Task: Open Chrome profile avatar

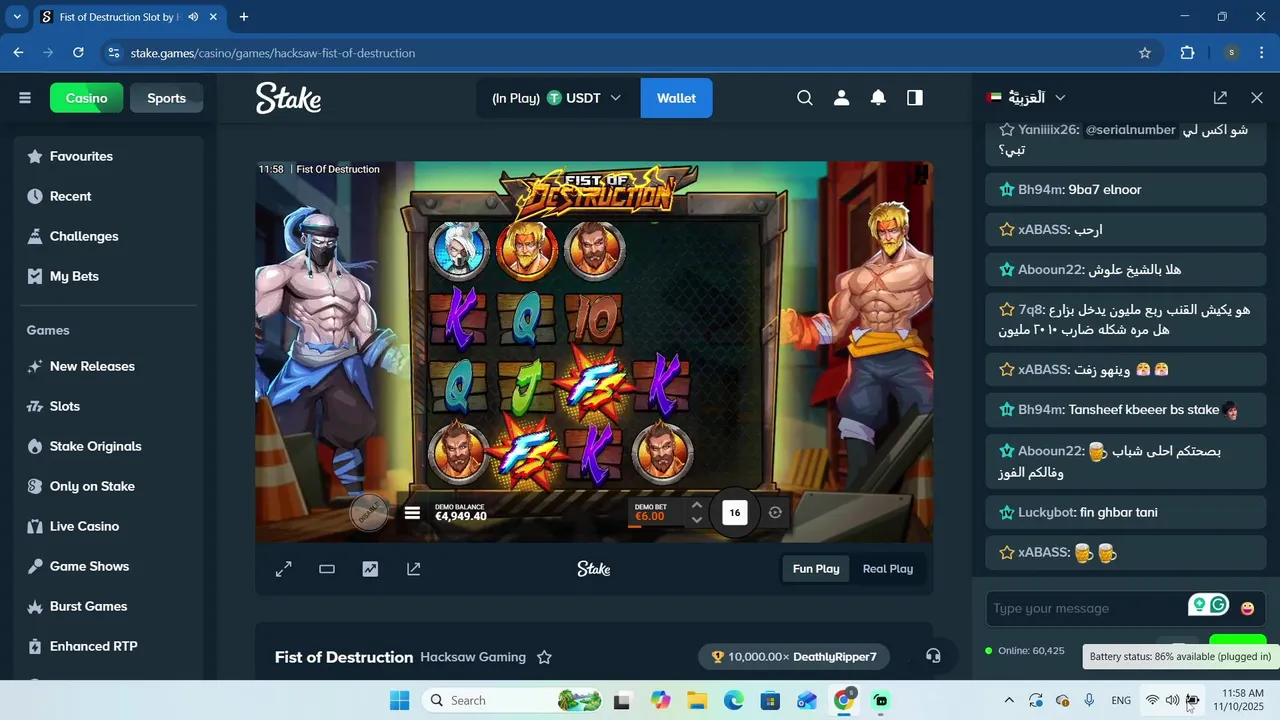Action: coord(1231,53)
